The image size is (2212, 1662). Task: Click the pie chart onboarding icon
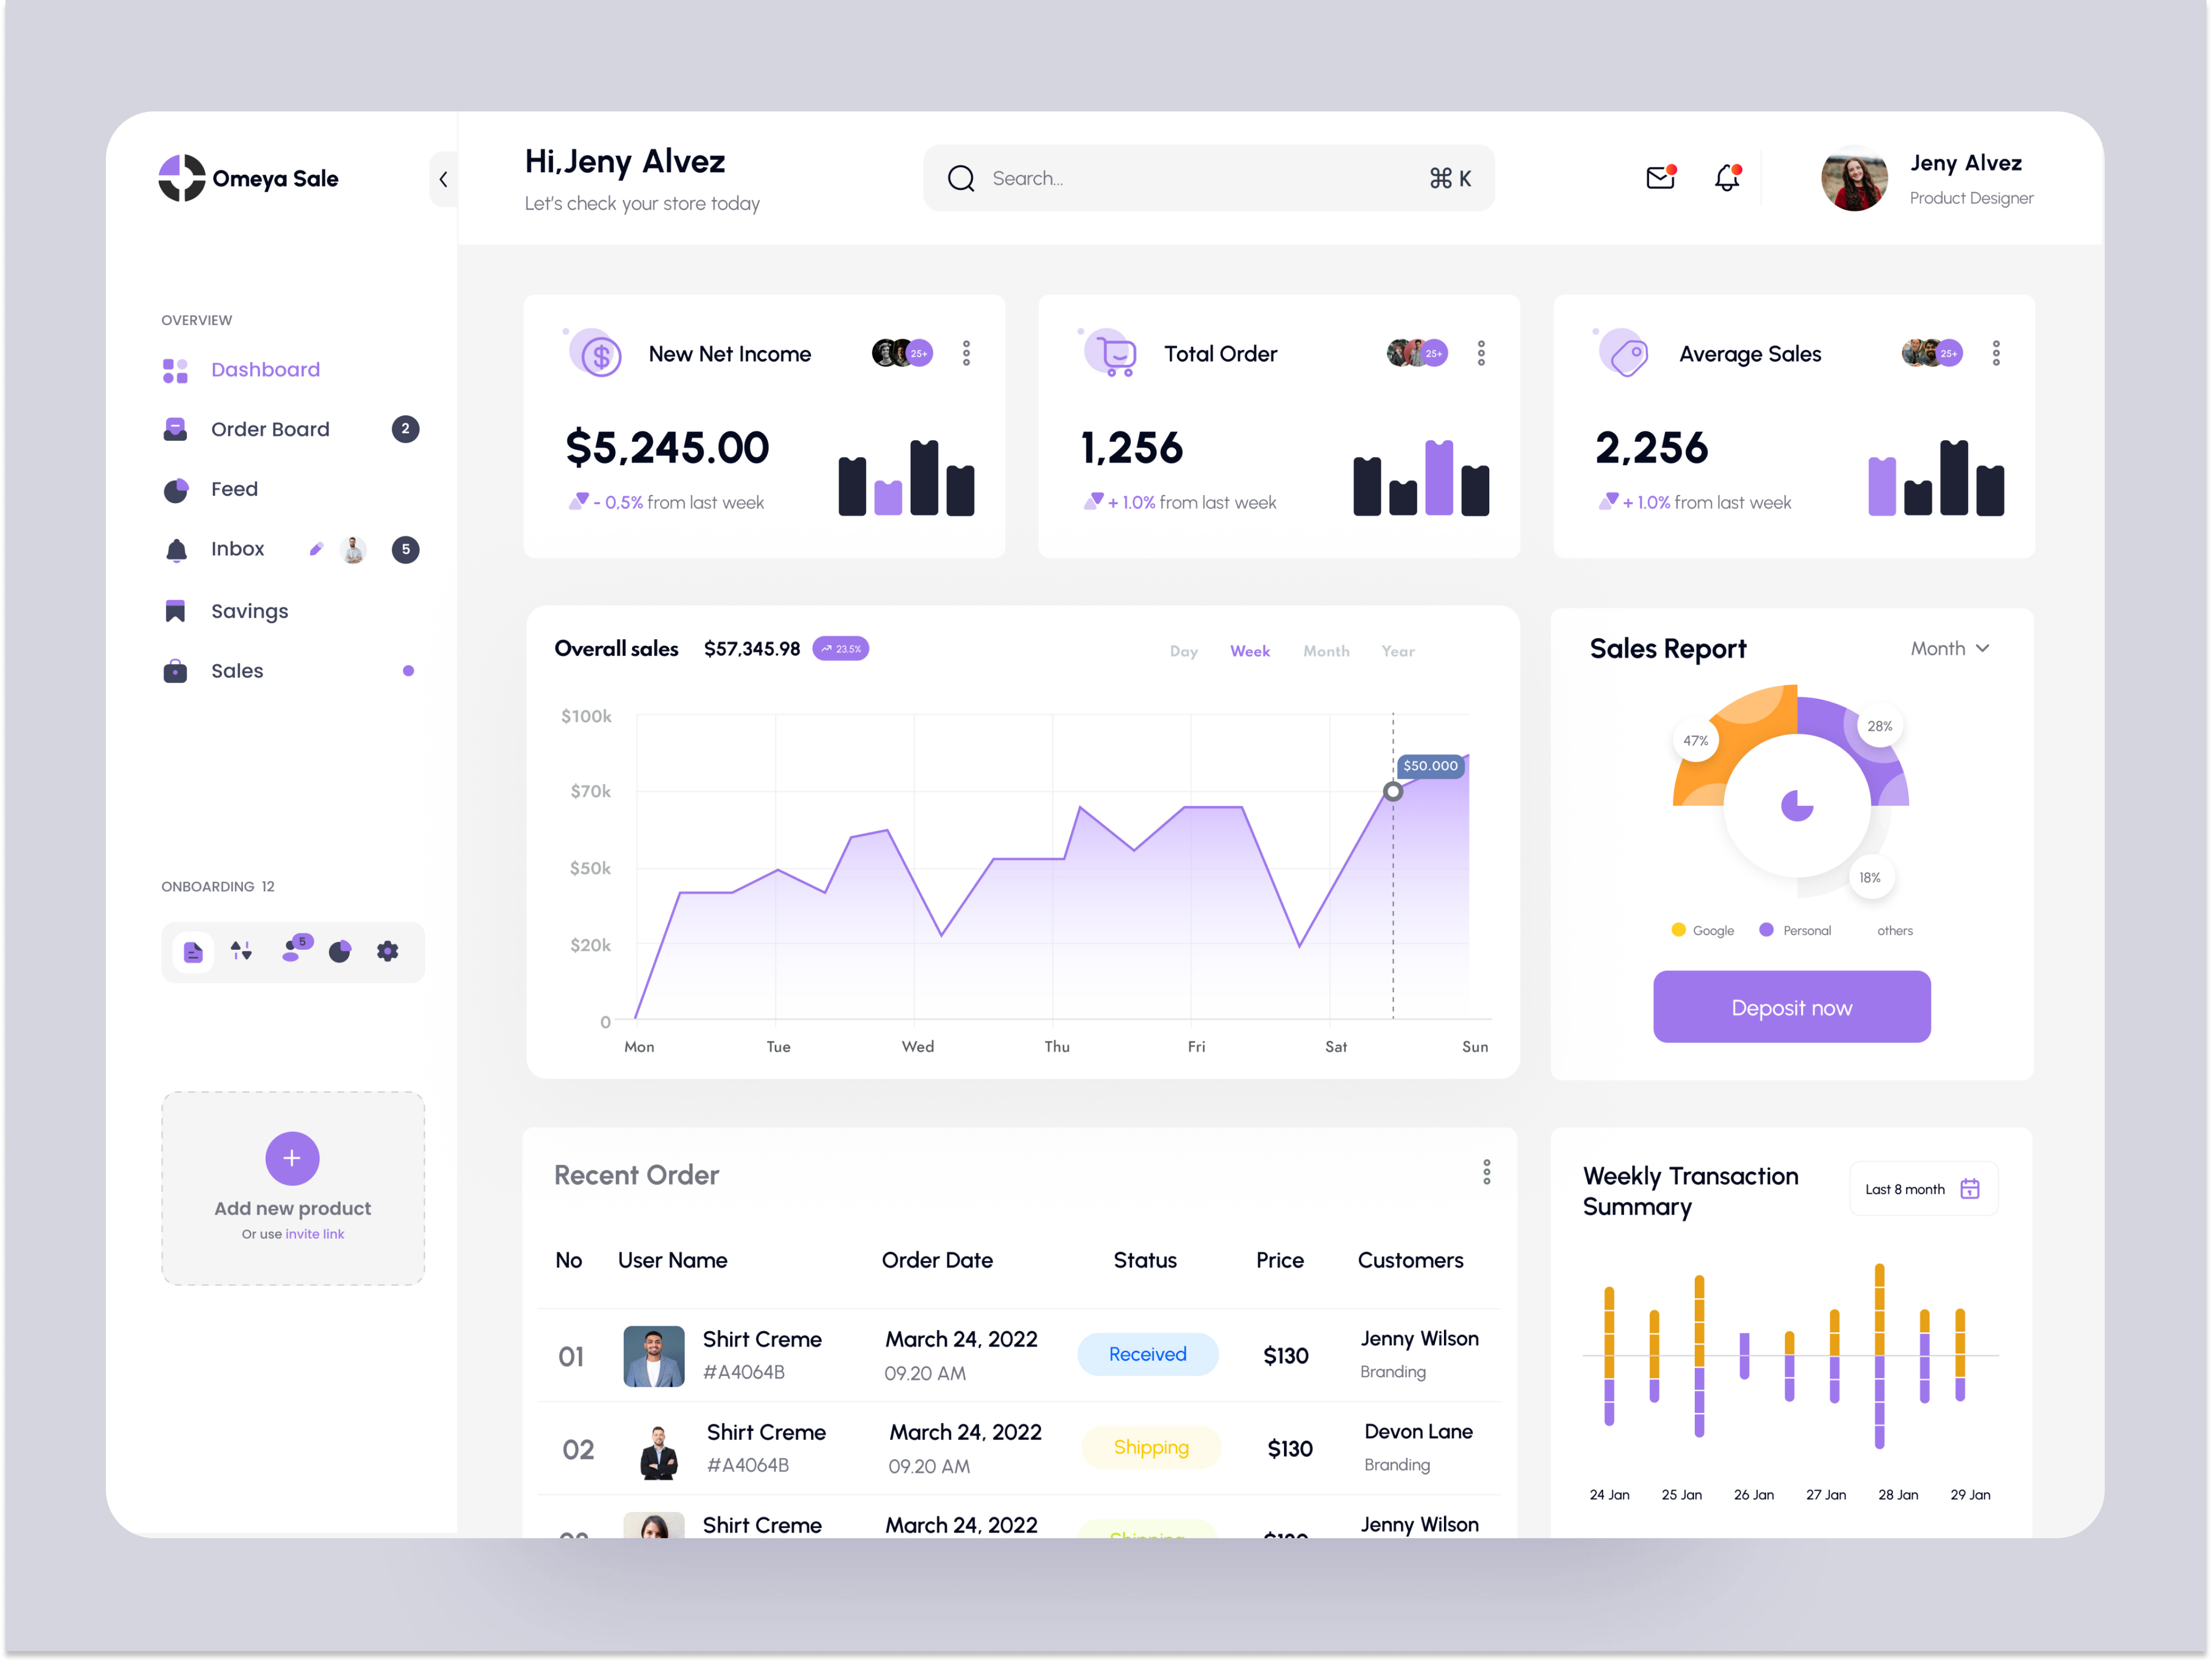click(339, 951)
